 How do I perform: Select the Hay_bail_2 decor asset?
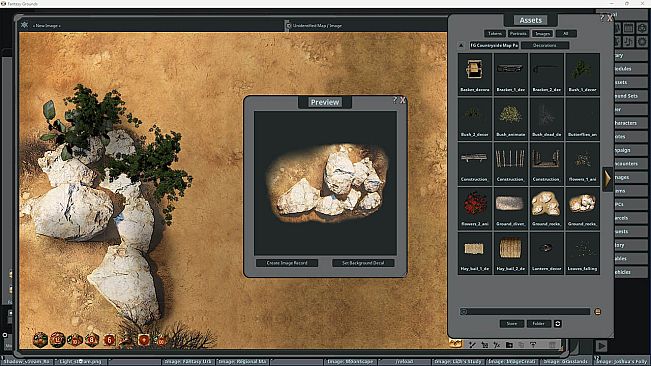(510, 253)
